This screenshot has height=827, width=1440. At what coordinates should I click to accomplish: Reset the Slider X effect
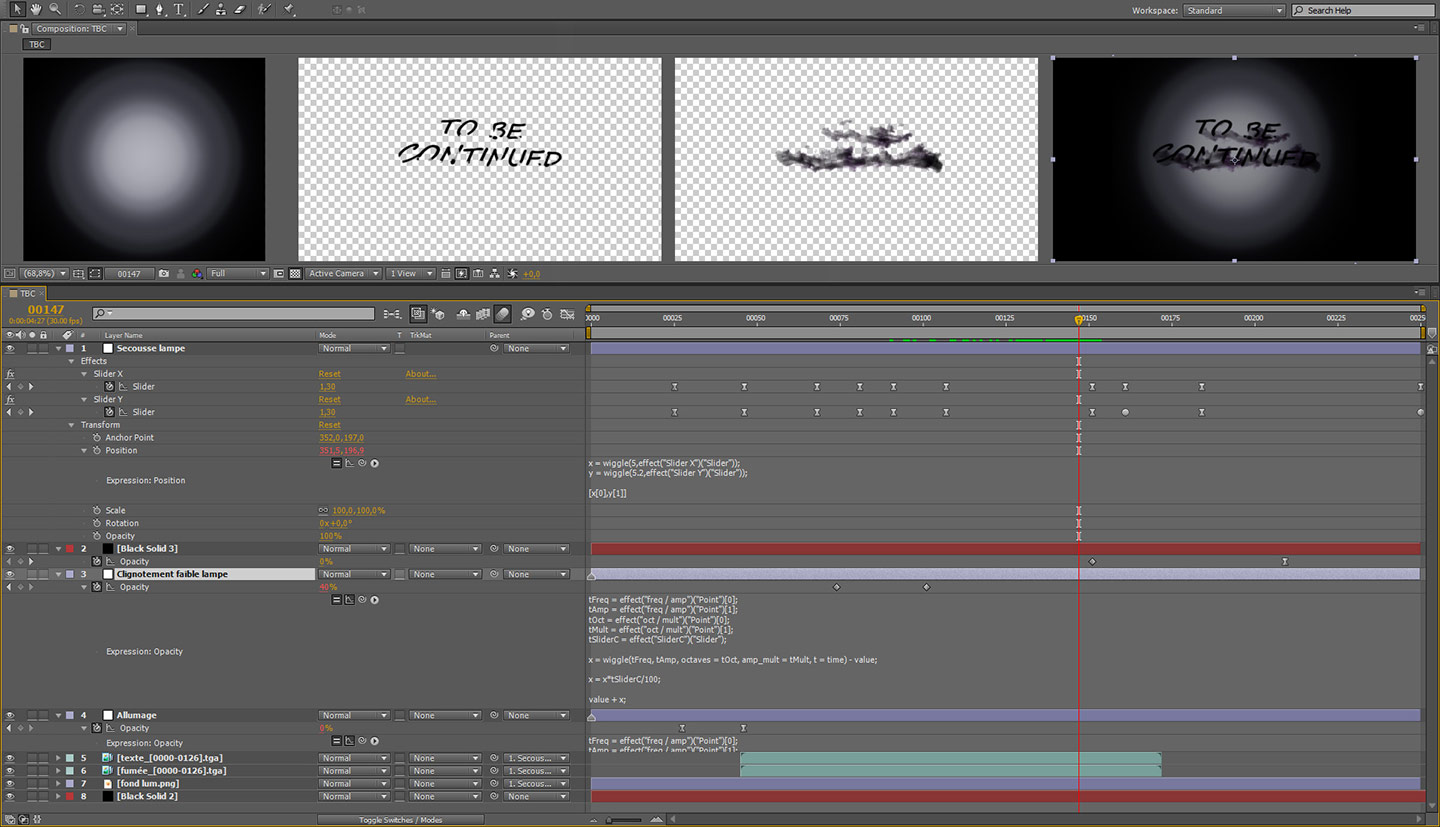[x=329, y=374]
